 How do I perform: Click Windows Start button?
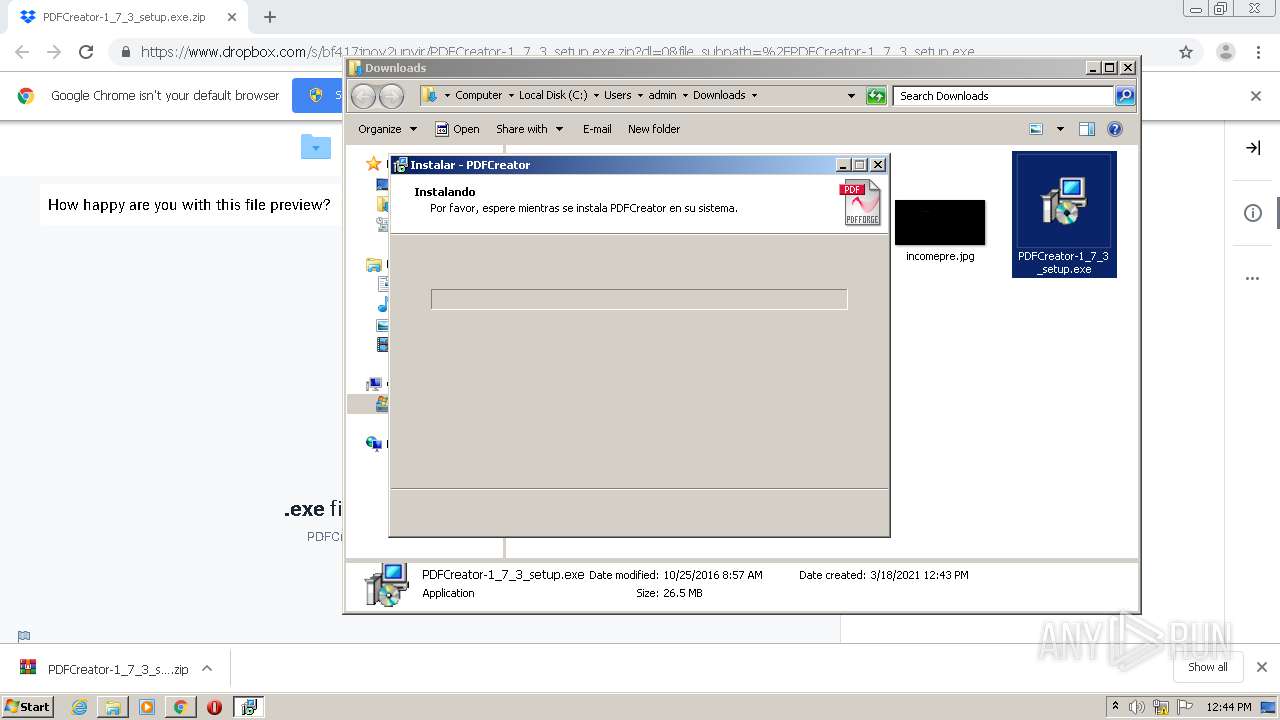28,706
